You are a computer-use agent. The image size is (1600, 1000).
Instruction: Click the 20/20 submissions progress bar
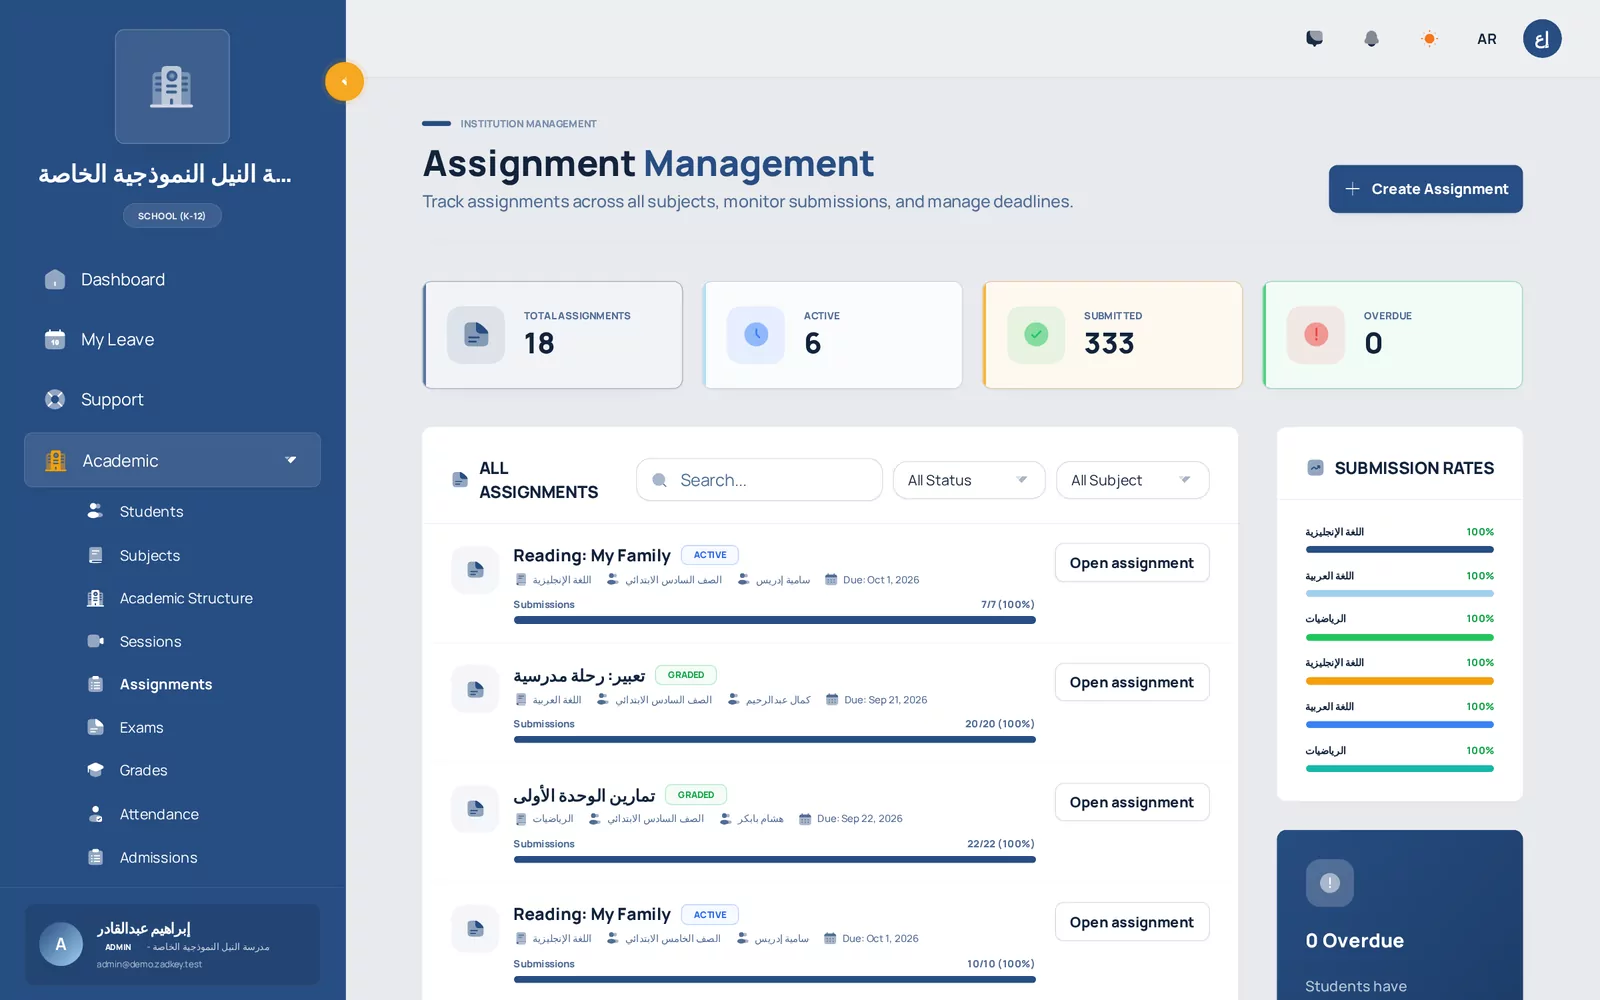(775, 740)
